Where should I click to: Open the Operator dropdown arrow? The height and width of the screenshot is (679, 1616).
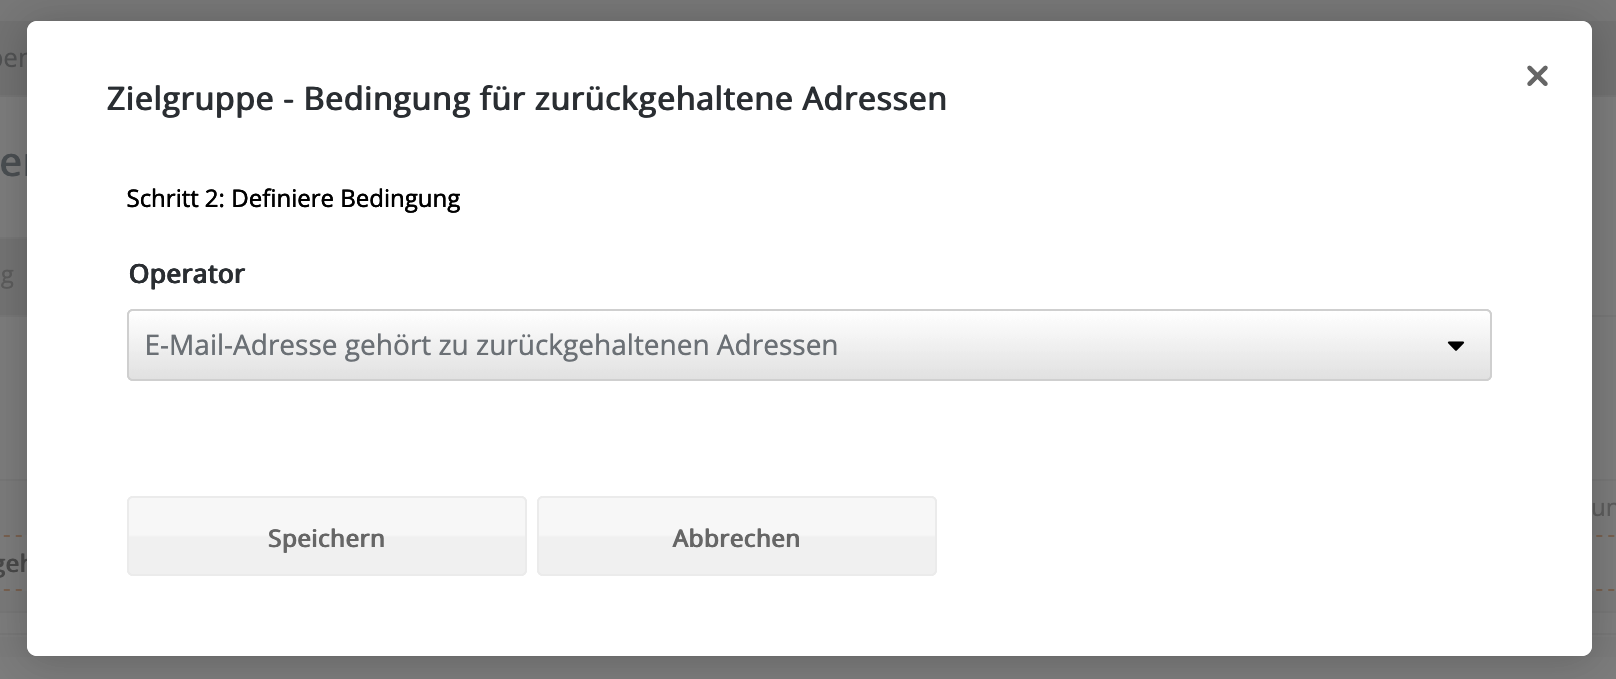[x=1455, y=346]
